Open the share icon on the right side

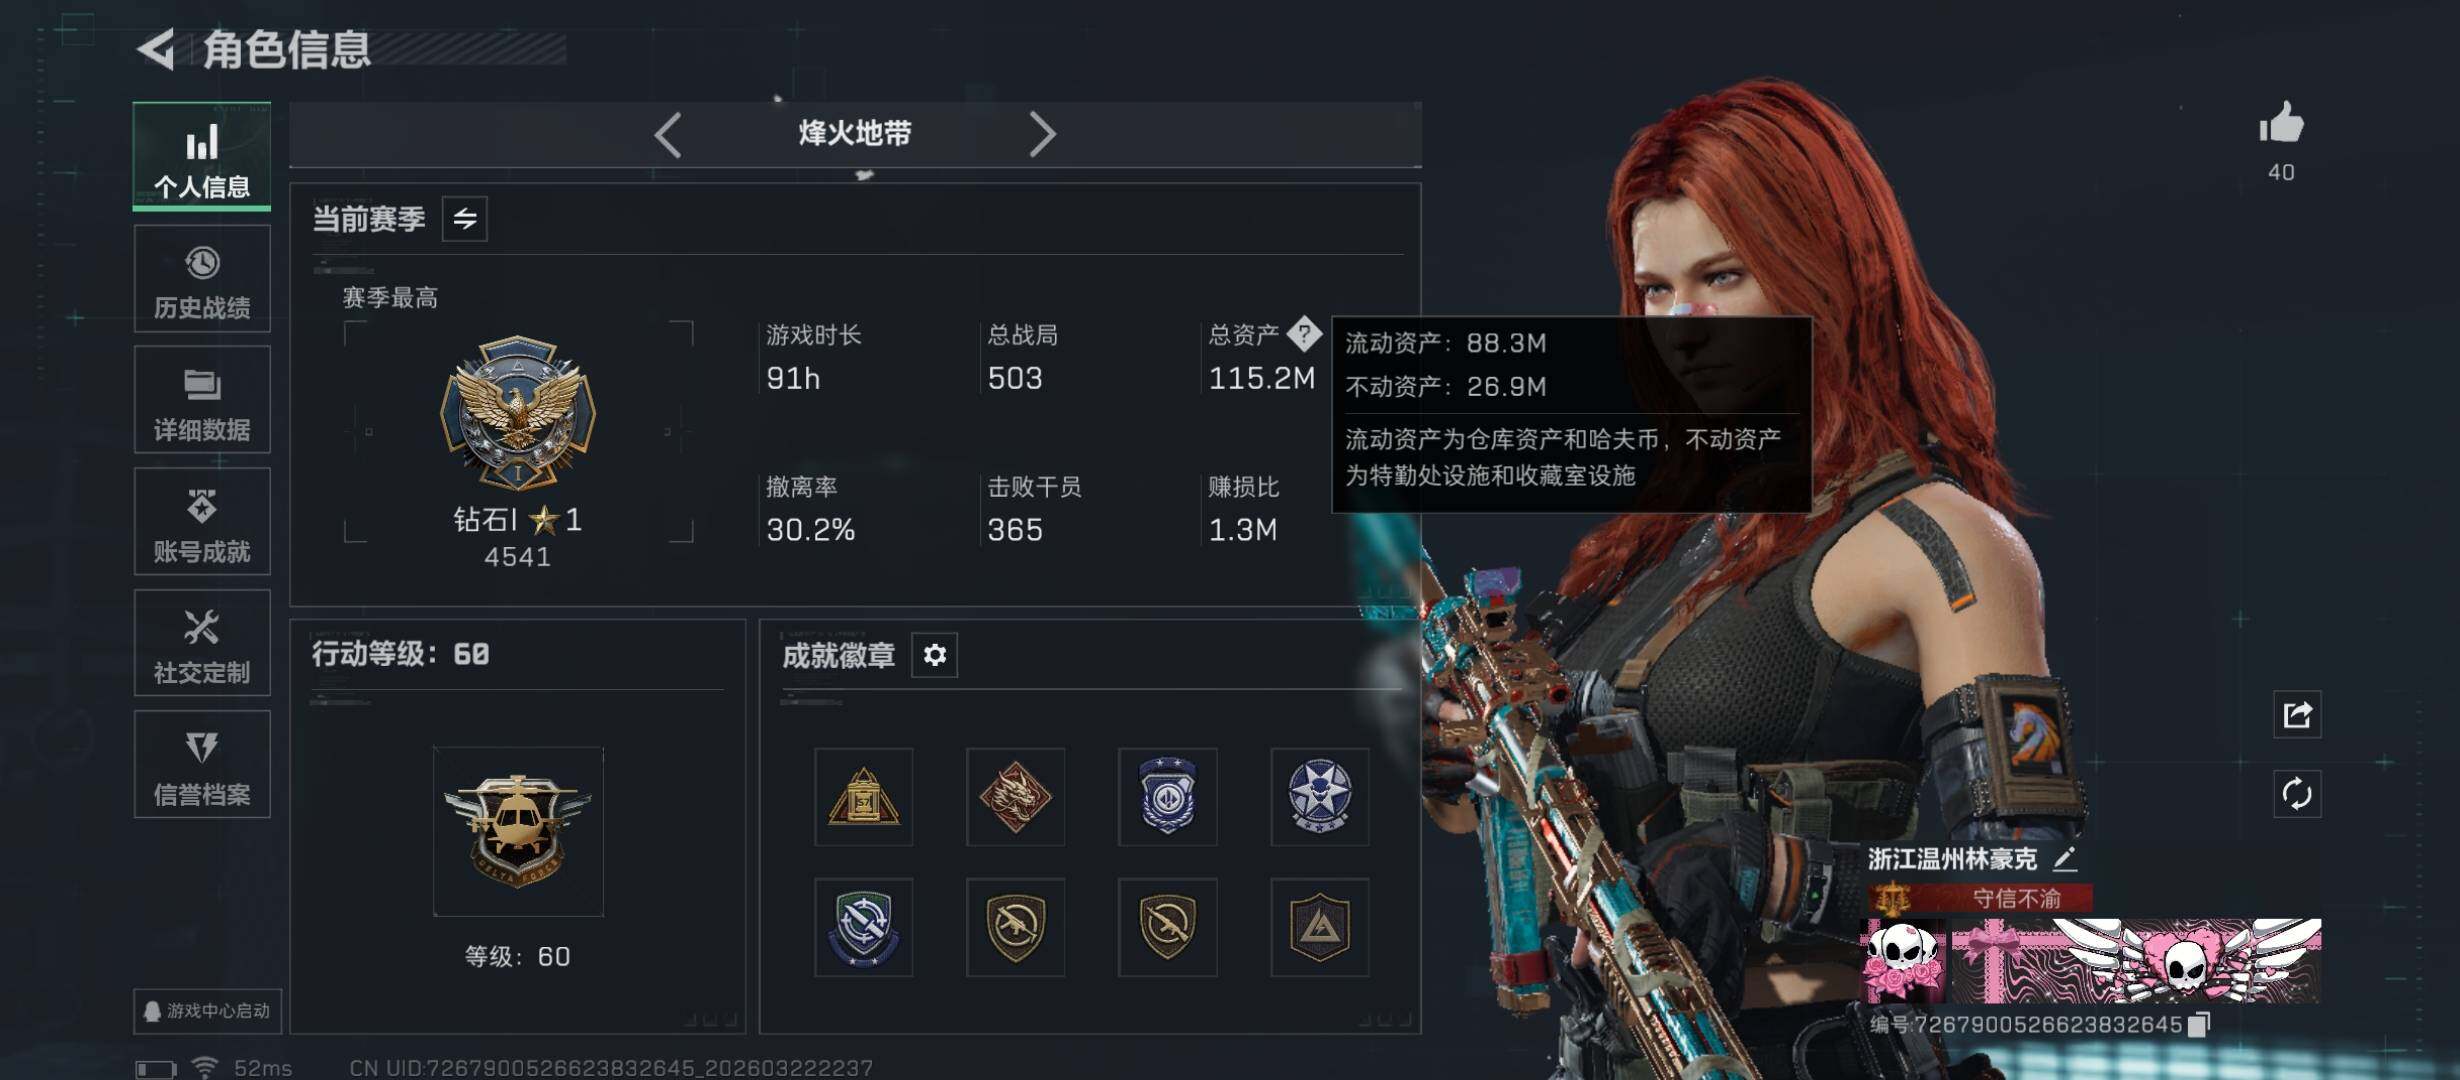2297,715
